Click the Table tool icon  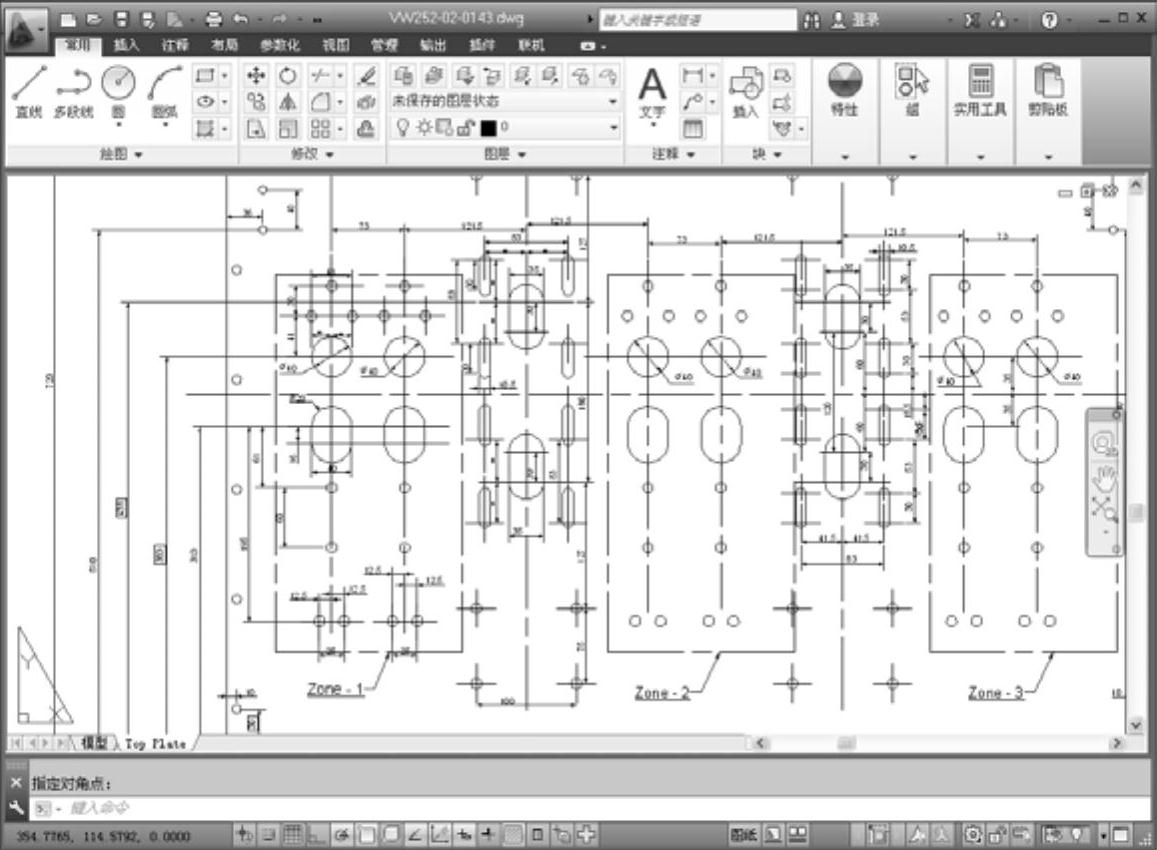(692, 128)
